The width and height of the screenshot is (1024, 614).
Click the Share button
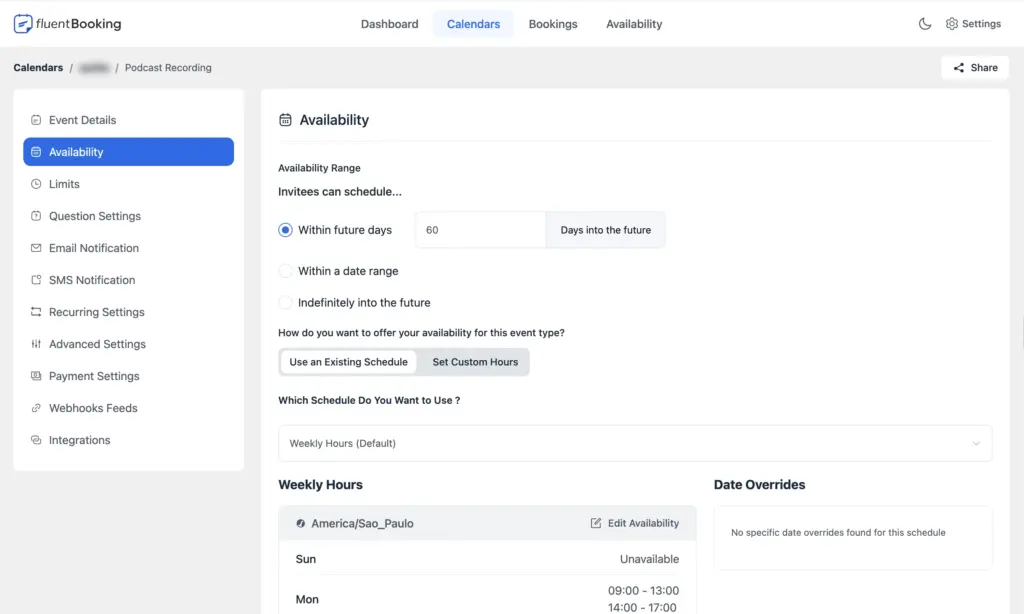(975, 68)
